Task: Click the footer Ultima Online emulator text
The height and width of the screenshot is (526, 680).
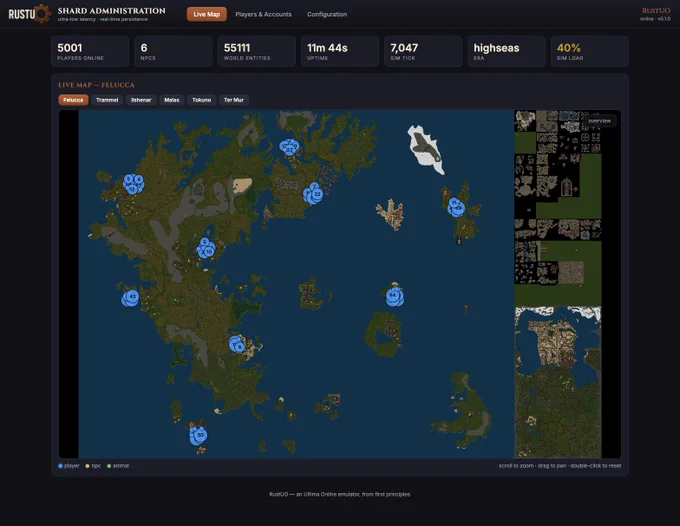Action: point(340,494)
